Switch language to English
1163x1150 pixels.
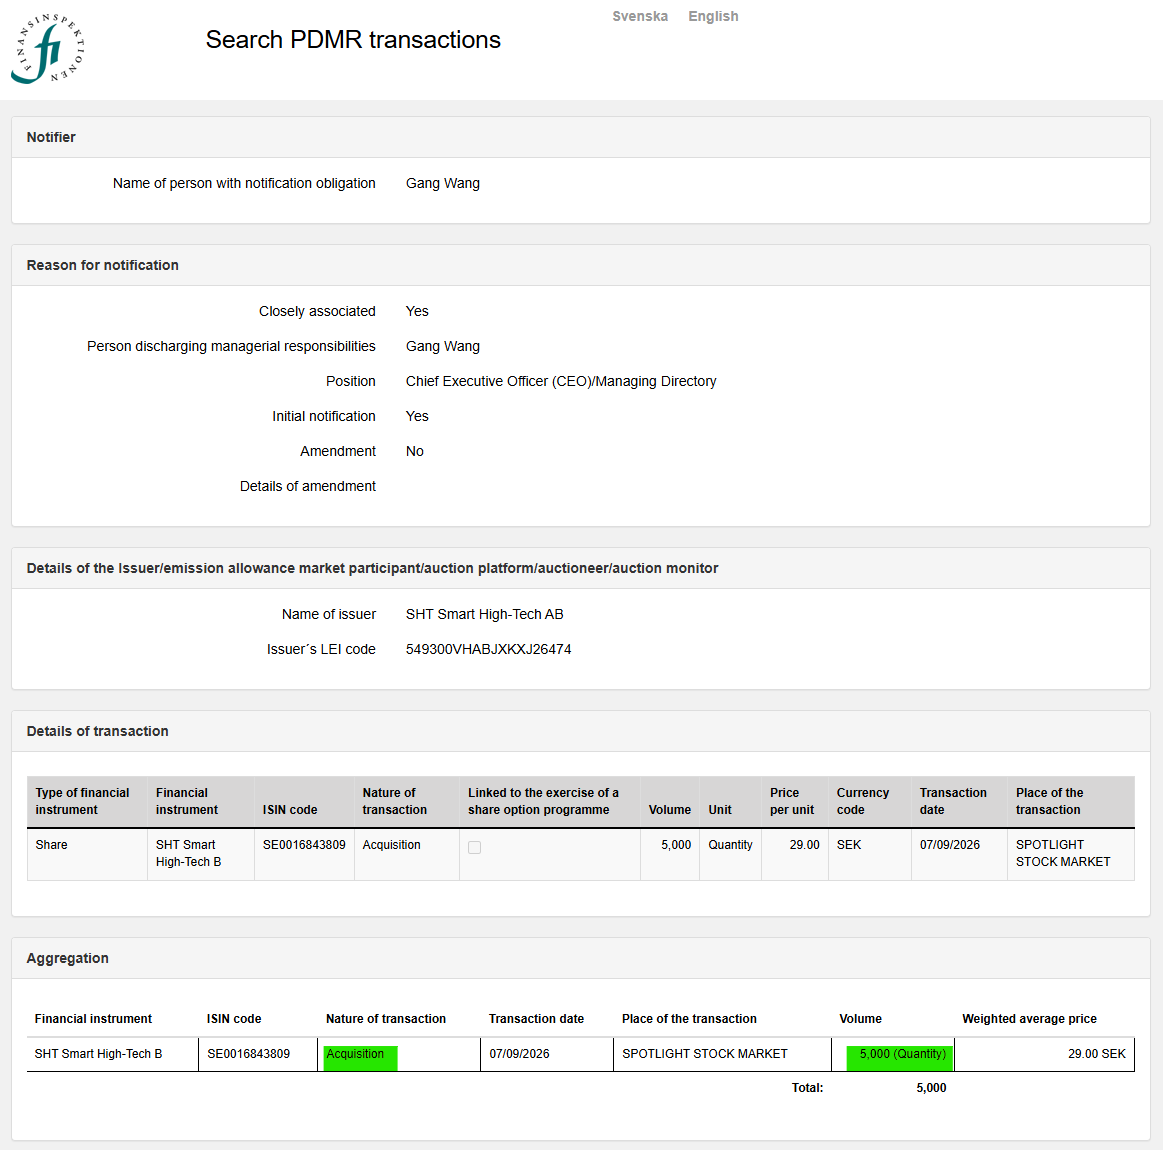[x=713, y=16]
